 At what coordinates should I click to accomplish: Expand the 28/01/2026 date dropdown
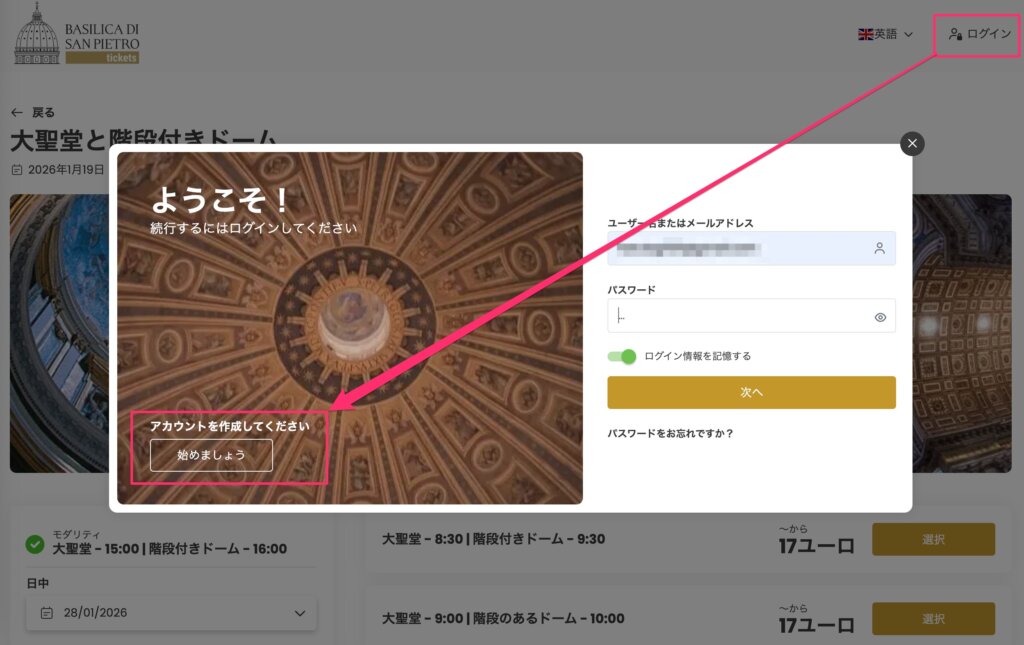click(171, 613)
